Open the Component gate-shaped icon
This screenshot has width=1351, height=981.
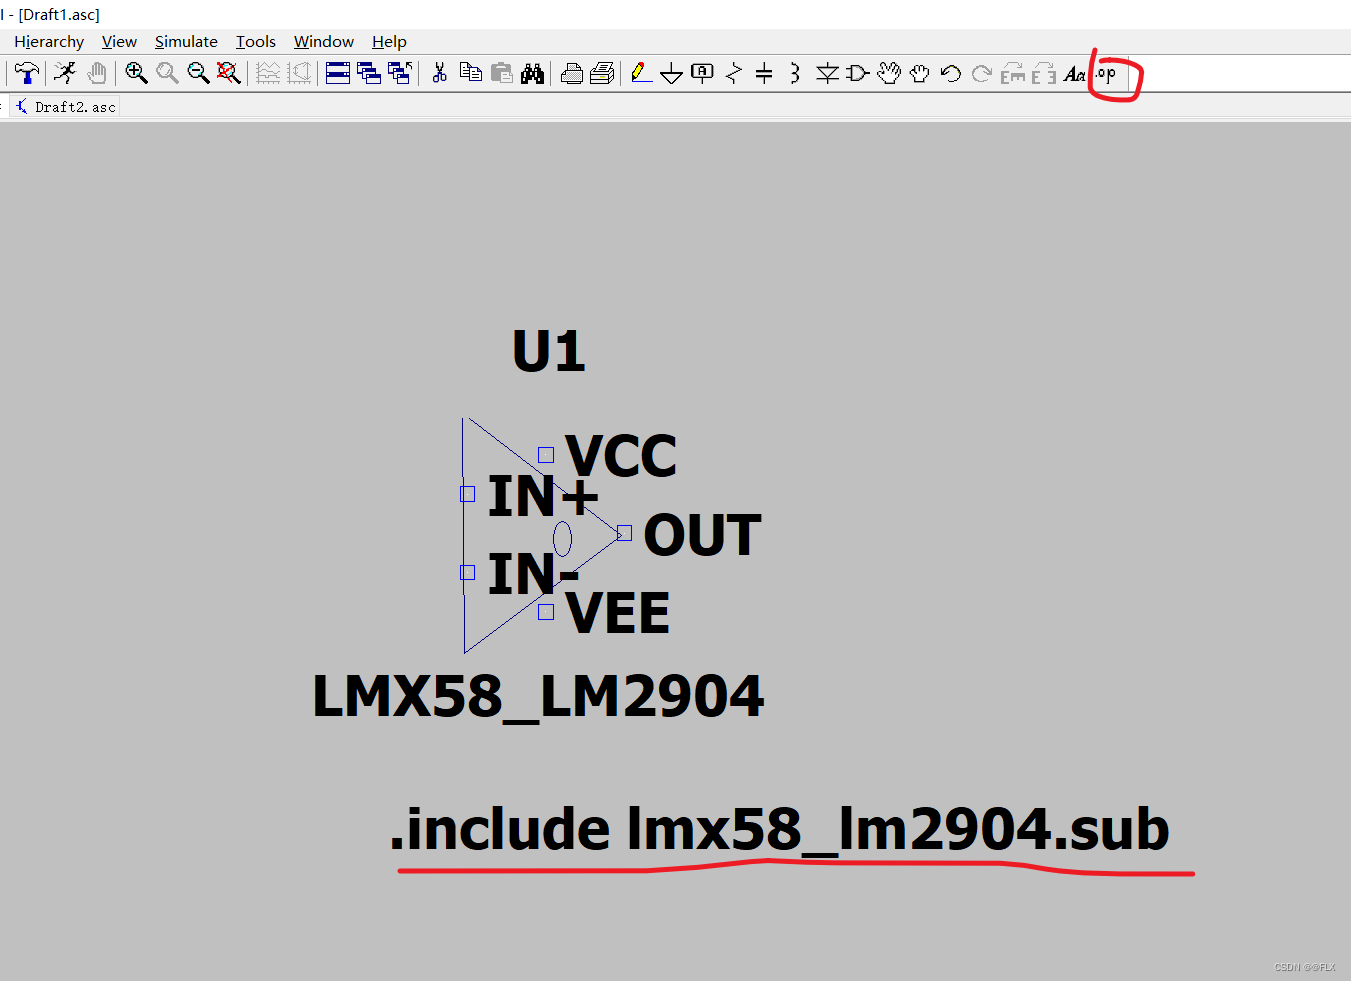point(857,73)
